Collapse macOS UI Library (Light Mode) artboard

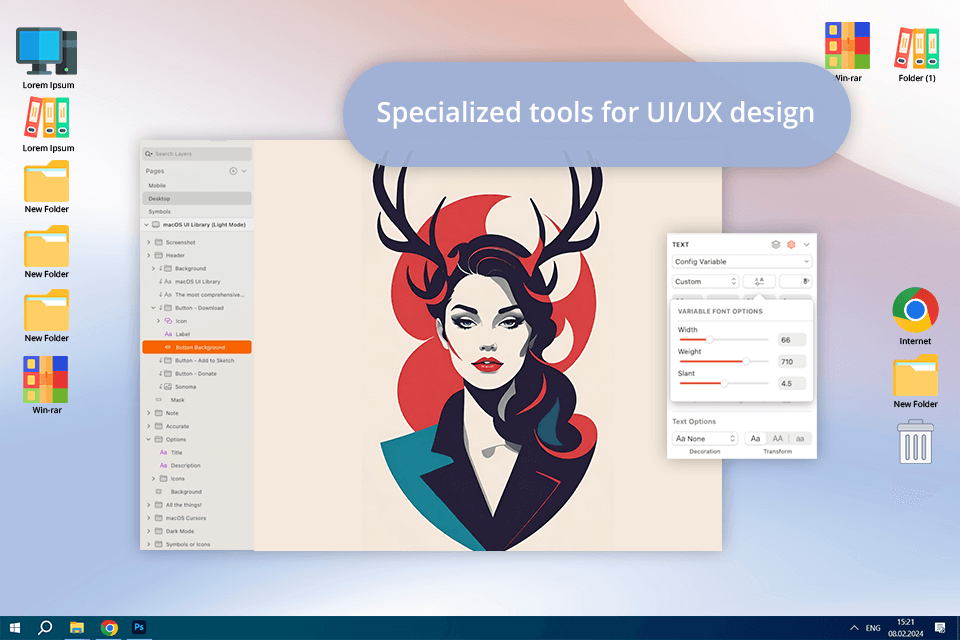[x=146, y=225]
